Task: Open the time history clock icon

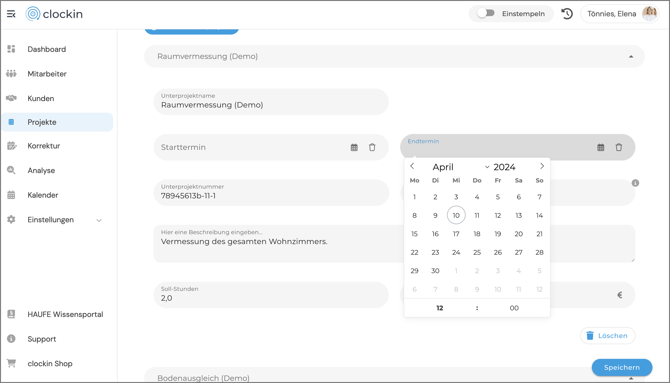Action: tap(567, 14)
